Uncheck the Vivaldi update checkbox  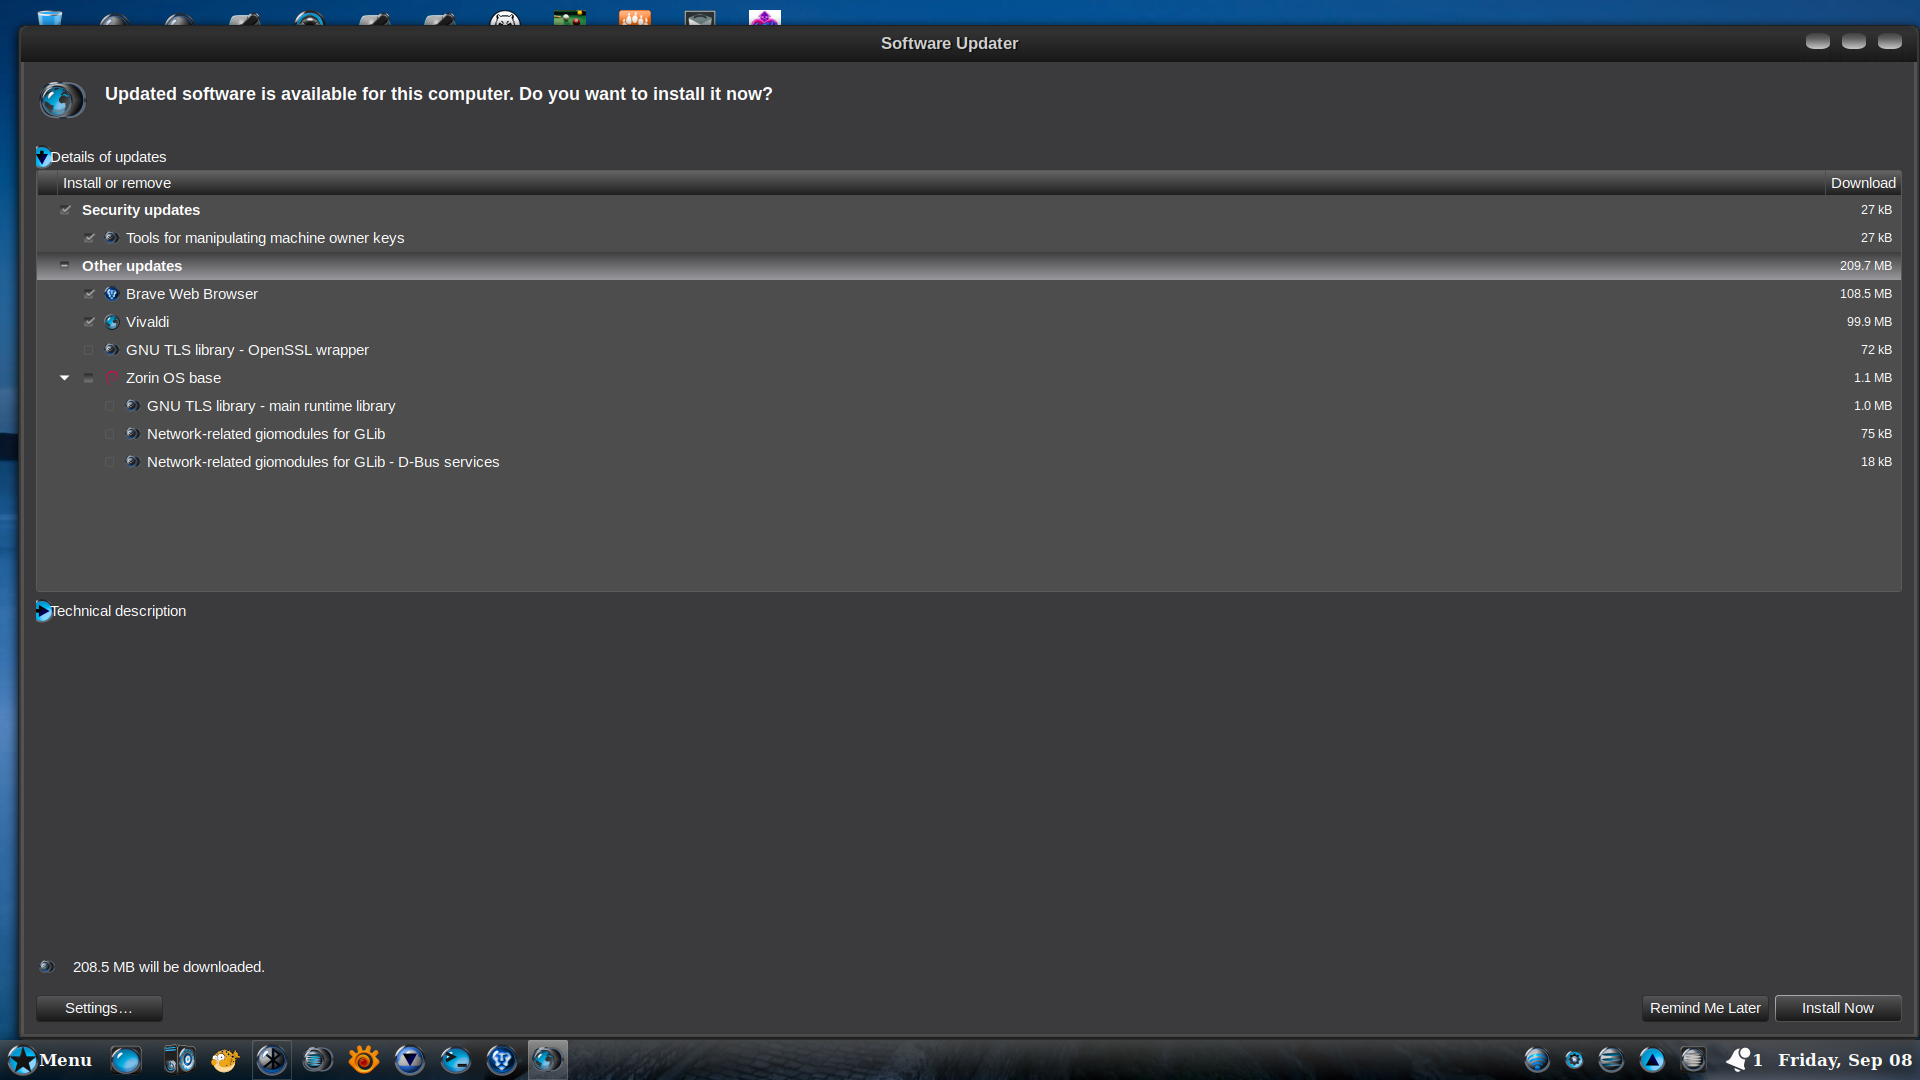[90, 322]
